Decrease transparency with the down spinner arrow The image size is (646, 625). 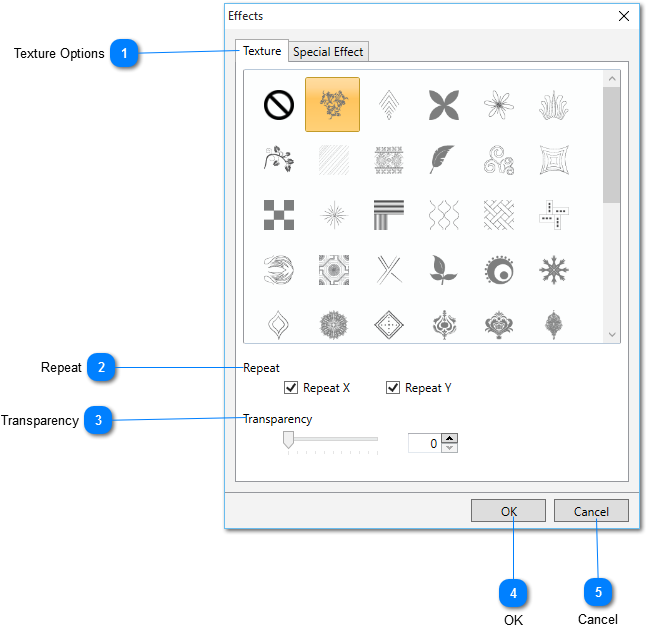click(x=450, y=447)
